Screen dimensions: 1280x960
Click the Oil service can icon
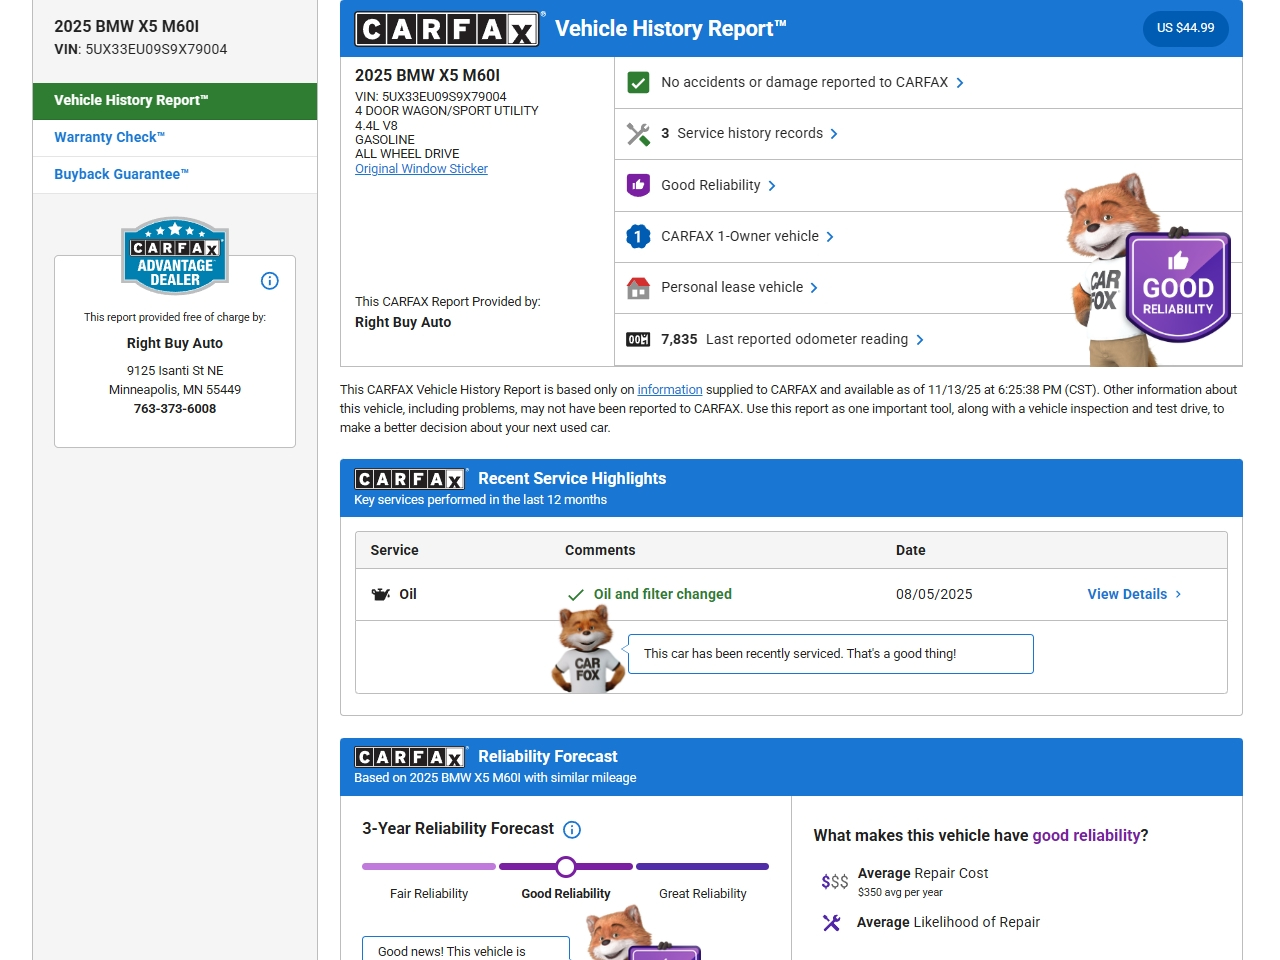tap(381, 594)
